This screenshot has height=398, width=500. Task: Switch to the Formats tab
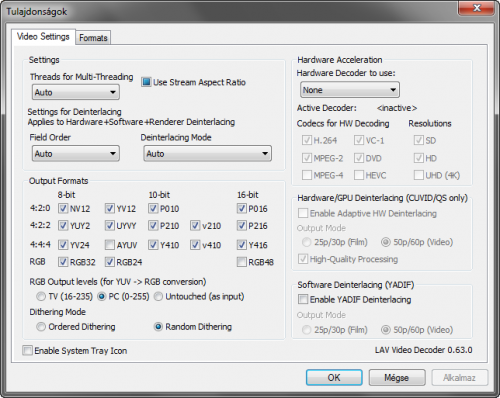pos(93,38)
